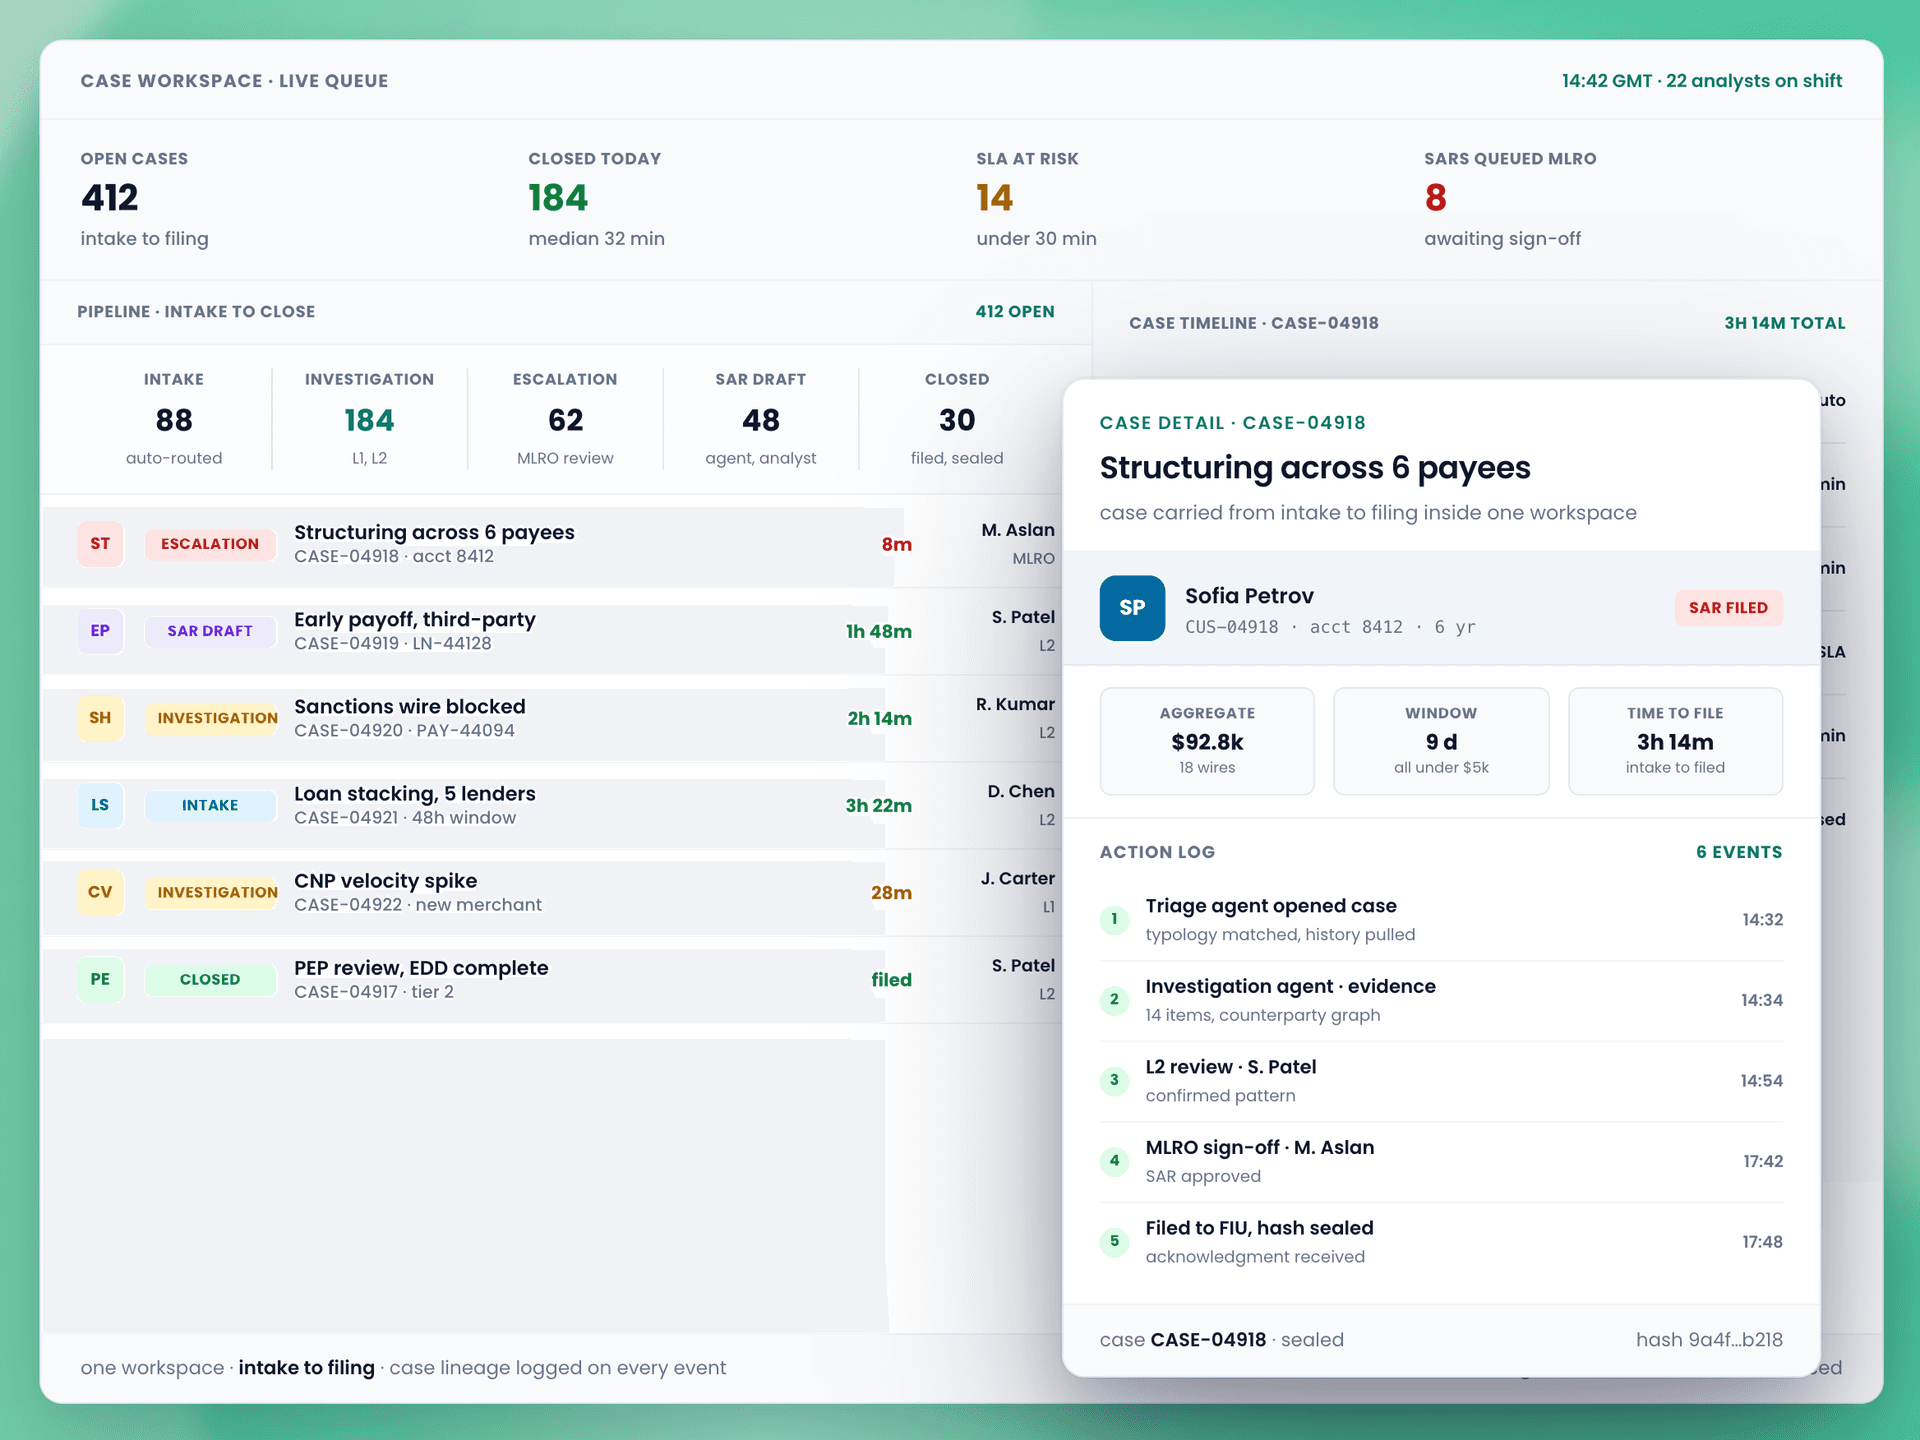Image resolution: width=1920 pixels, height=1440 pixels.
Task: Click Case Timeline CASE-04918 header
Action: pyautogui.click(x=1254, y=323)
